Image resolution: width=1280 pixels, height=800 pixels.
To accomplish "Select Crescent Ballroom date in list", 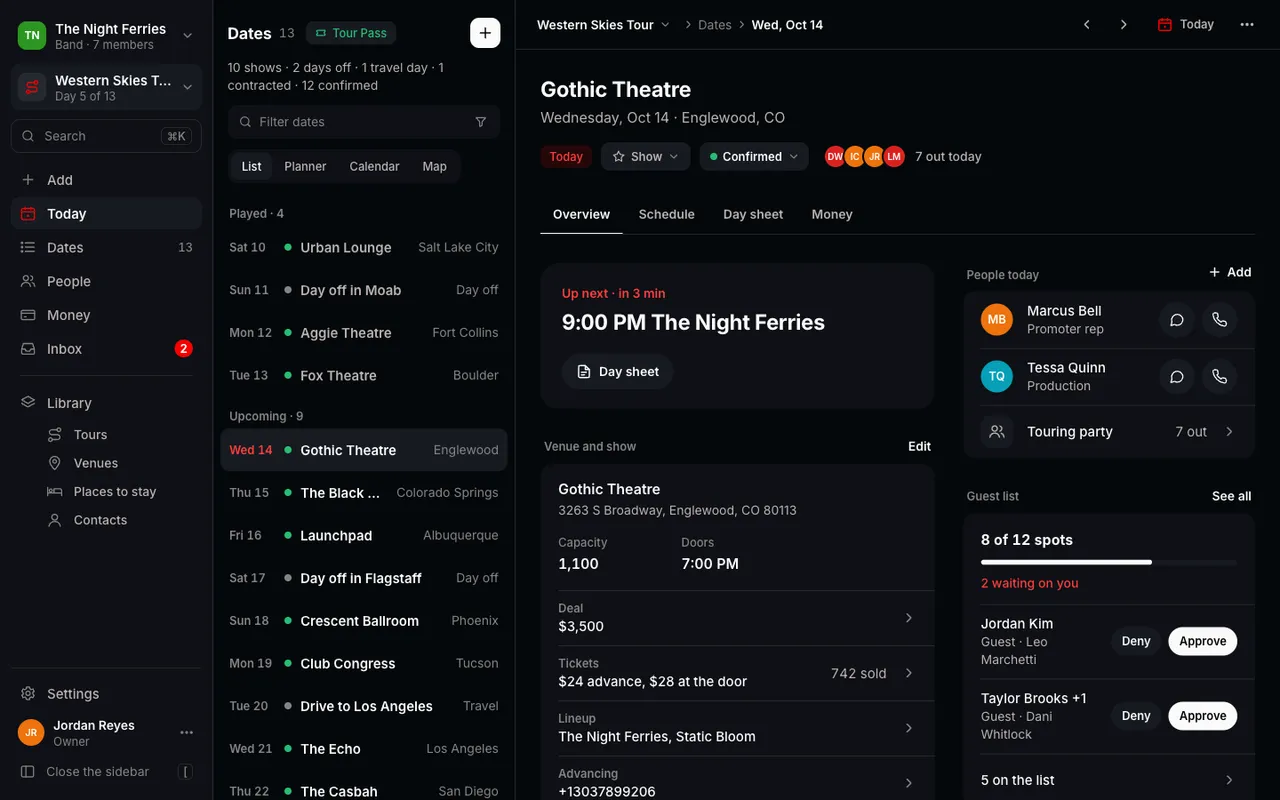I will coord(364,621).
